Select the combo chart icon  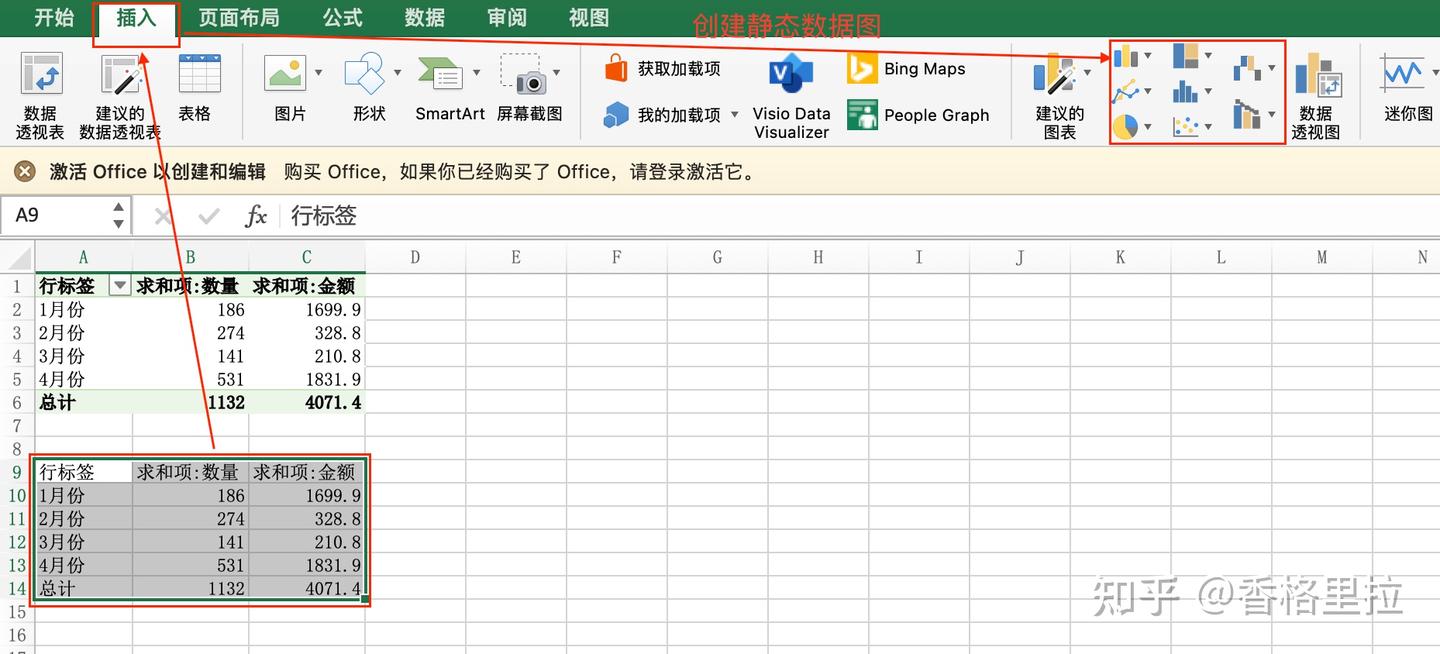pos(1247,114)
